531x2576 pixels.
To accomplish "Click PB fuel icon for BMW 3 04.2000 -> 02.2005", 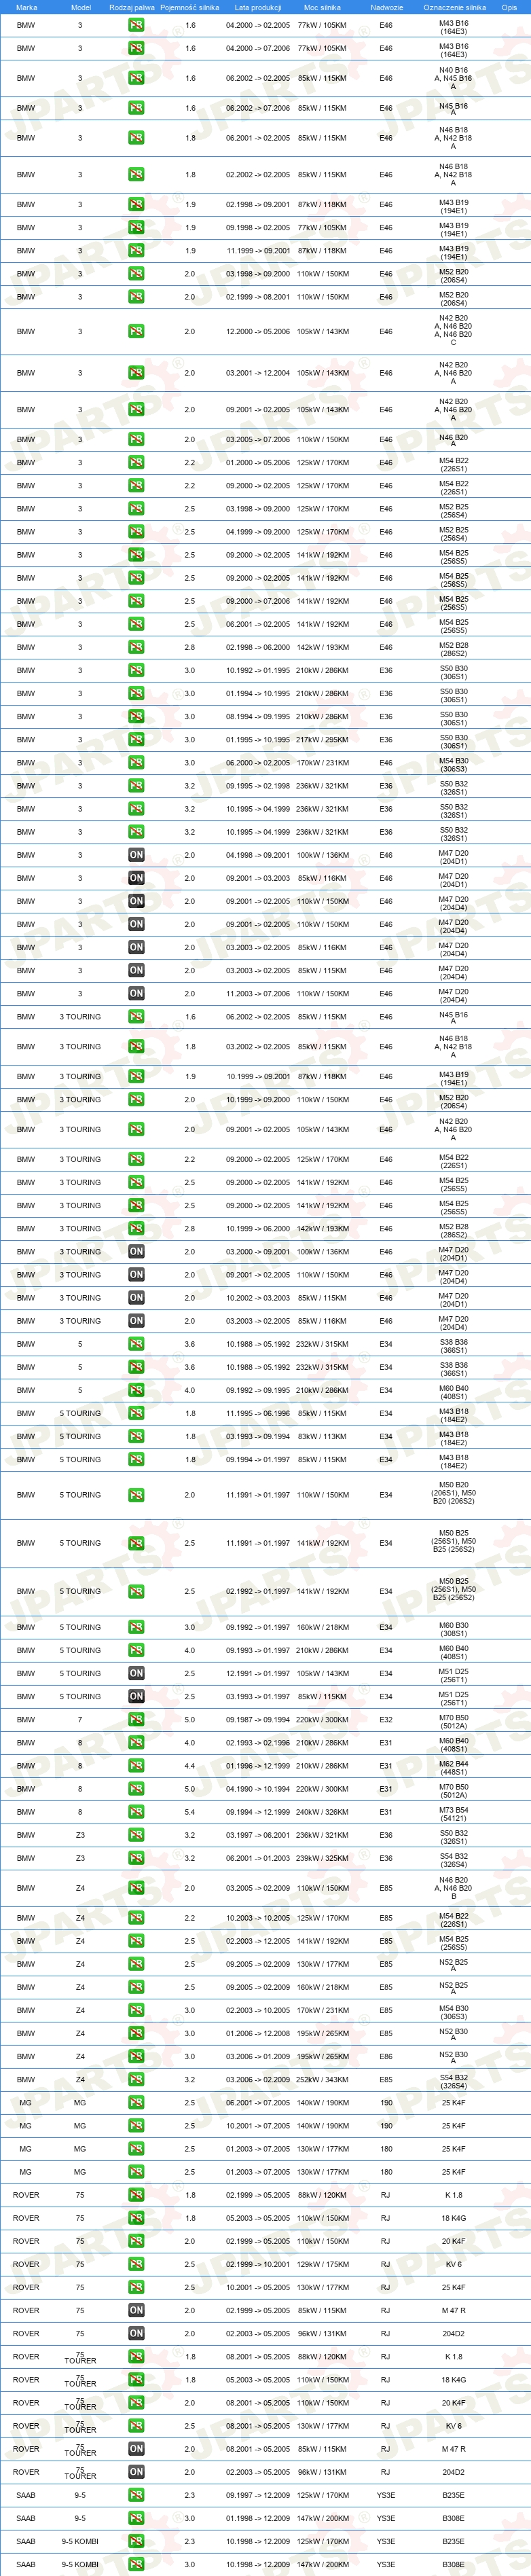I will pyautogui.click(x=136, y=25).
